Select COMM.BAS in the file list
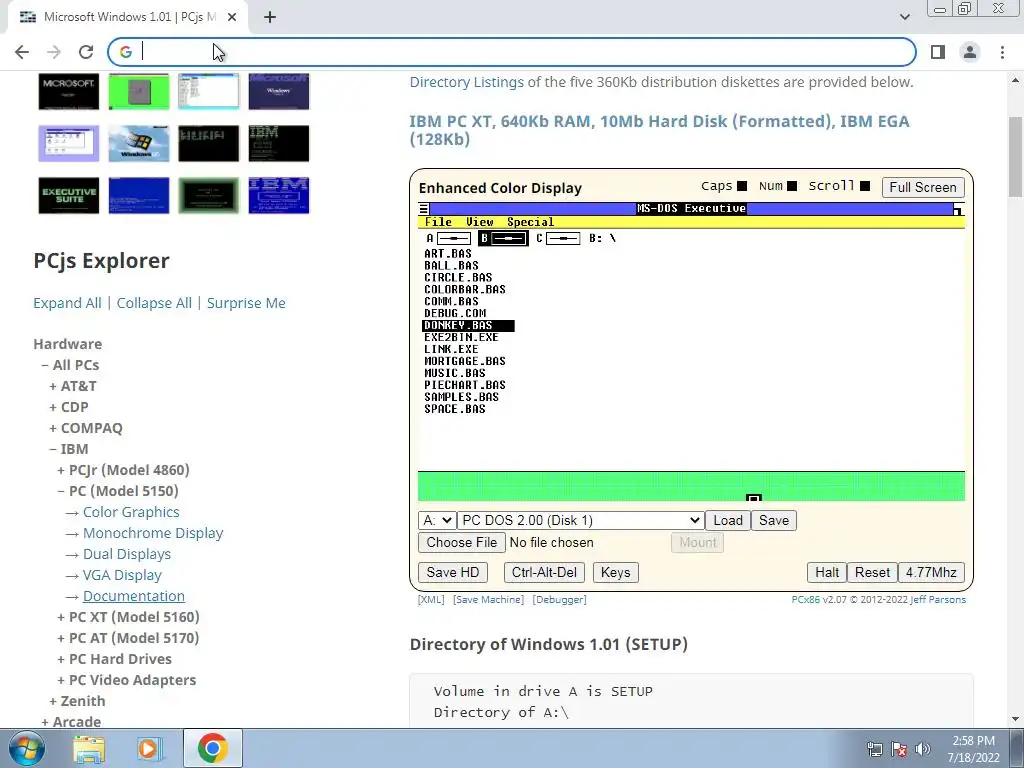 [x=451, y=302]
